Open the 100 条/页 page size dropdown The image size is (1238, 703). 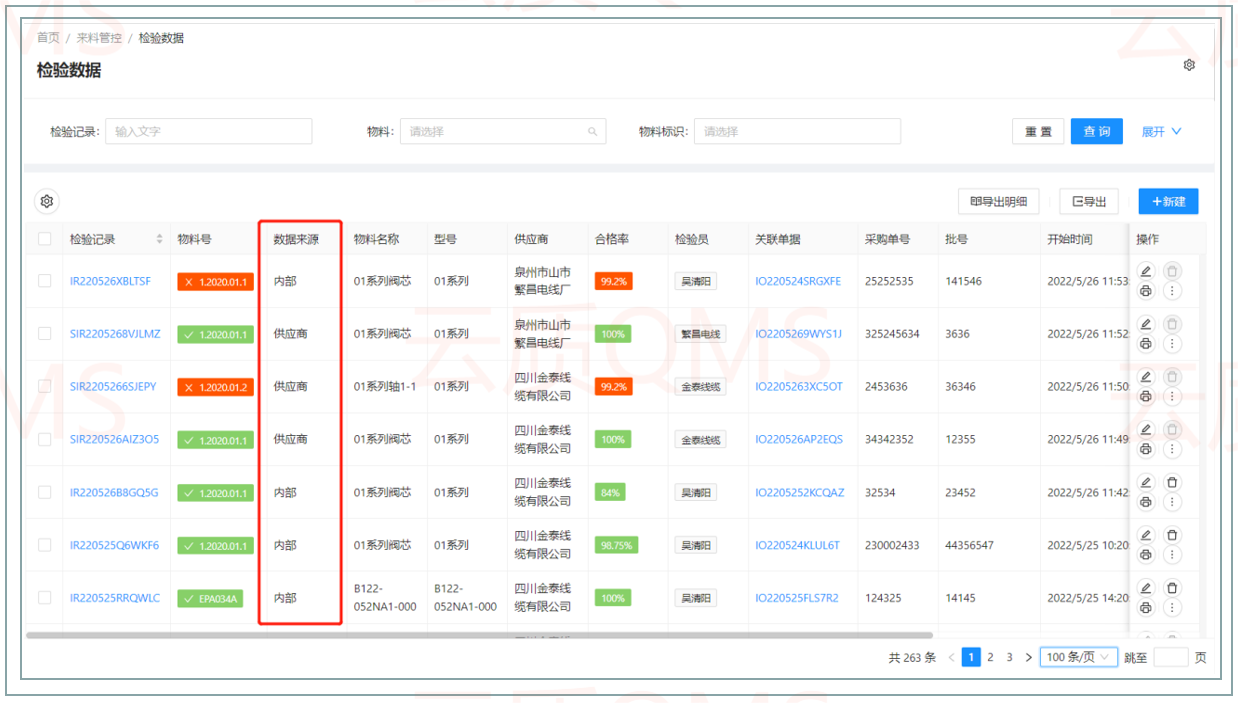point(1078,657)
